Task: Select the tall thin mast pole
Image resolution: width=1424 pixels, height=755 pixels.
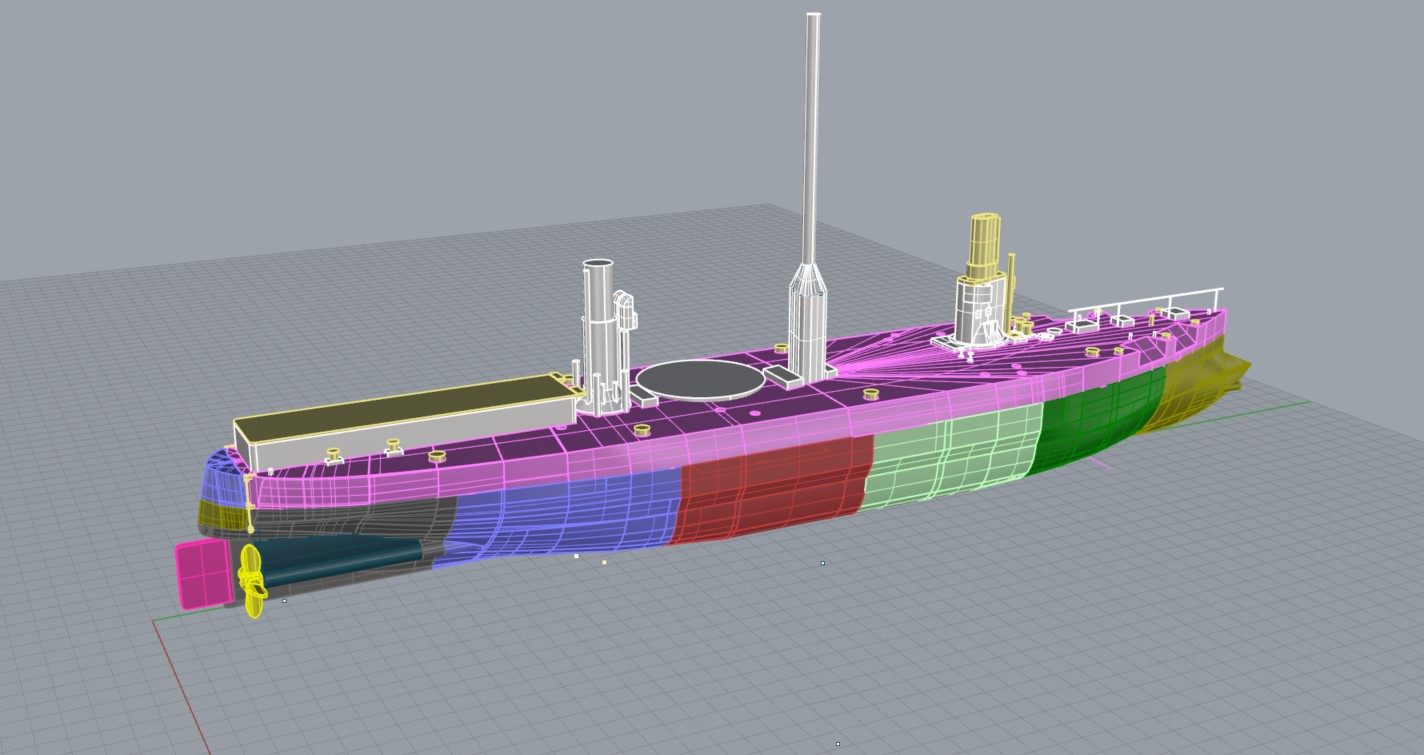Action: [x=812, y=140]
